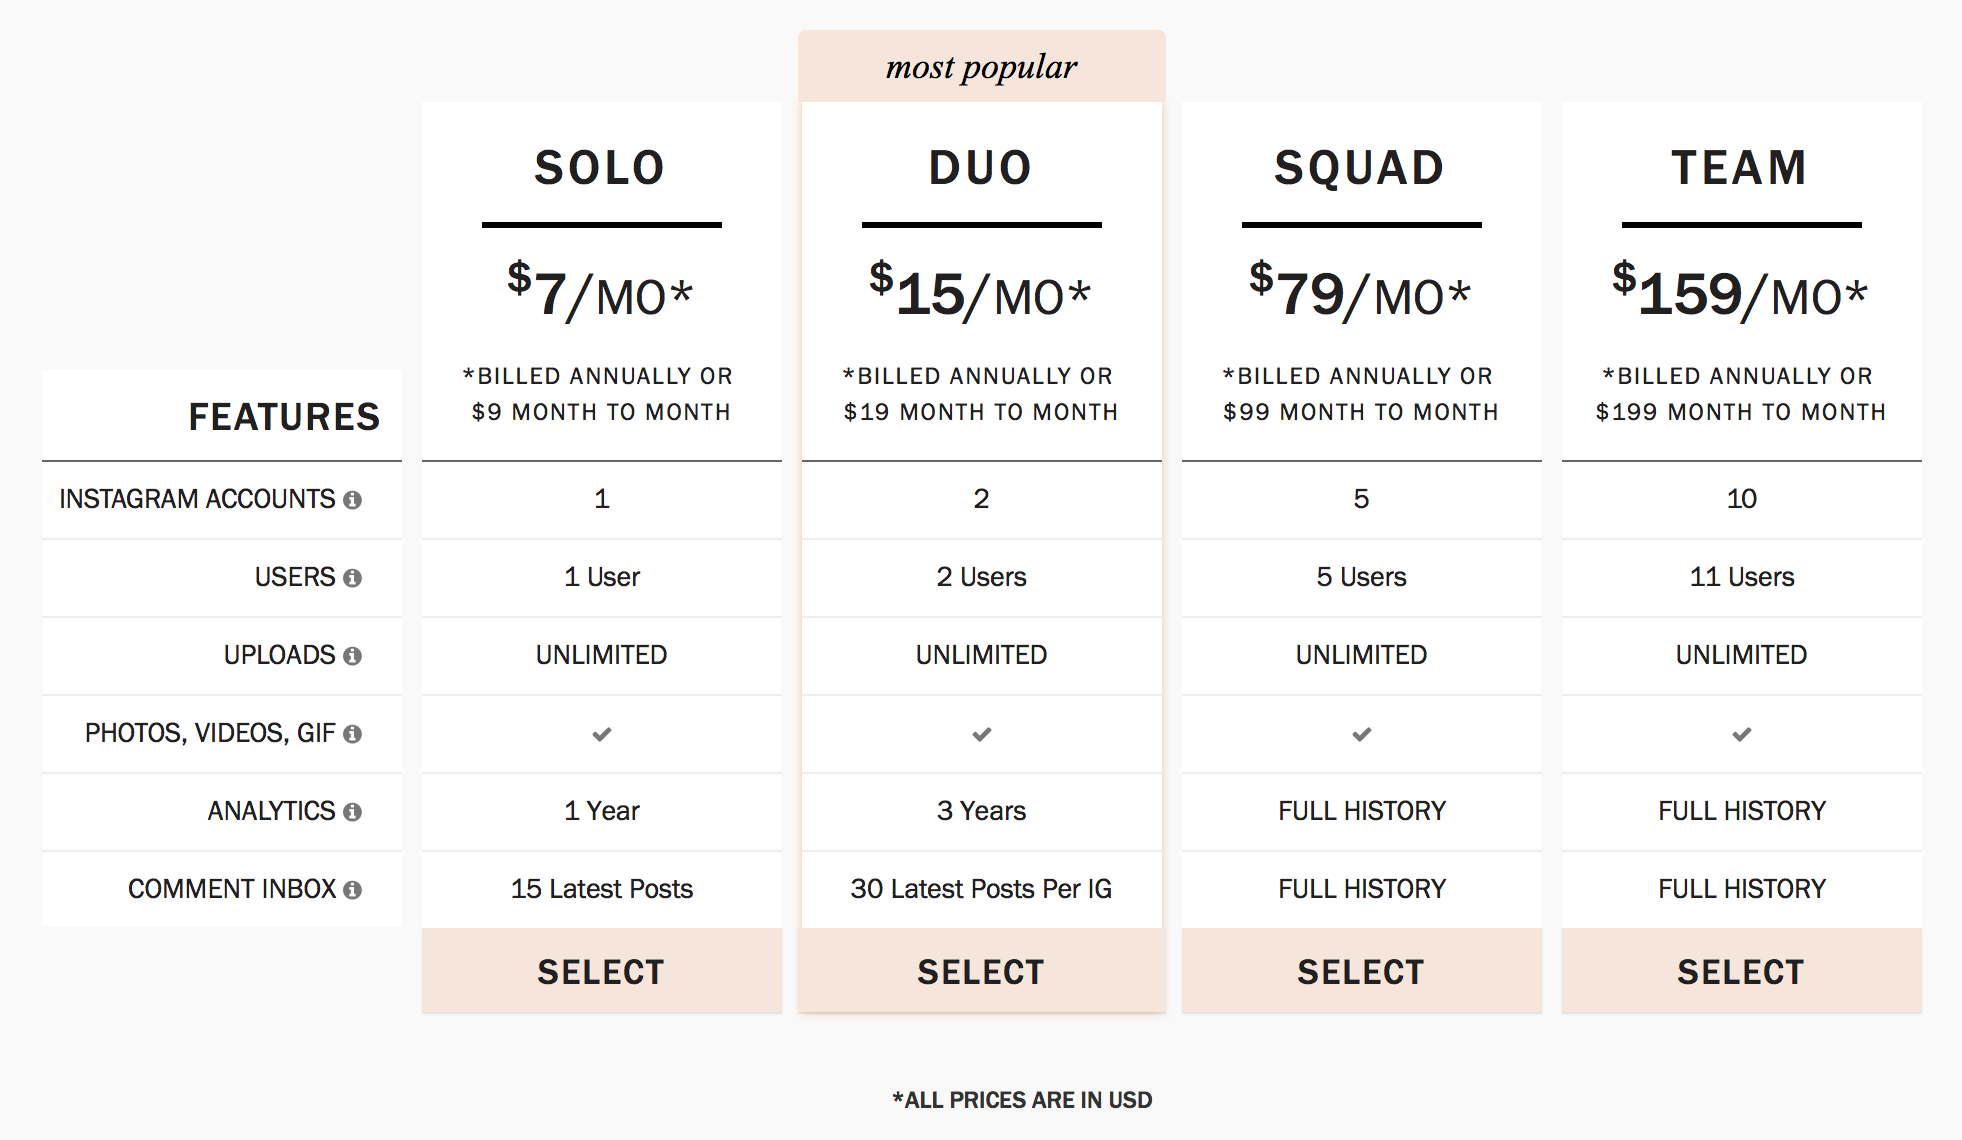Select the Solo plan
This screenshot has width=1962, height=1140.
click(x=602, y=971)
